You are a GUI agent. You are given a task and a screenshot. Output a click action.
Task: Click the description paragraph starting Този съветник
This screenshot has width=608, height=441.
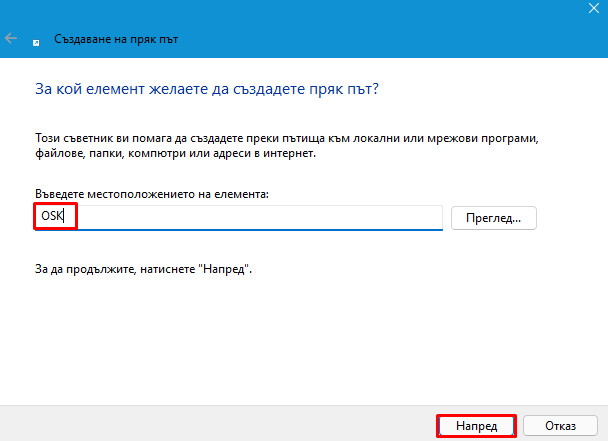[x=287, y=145]
